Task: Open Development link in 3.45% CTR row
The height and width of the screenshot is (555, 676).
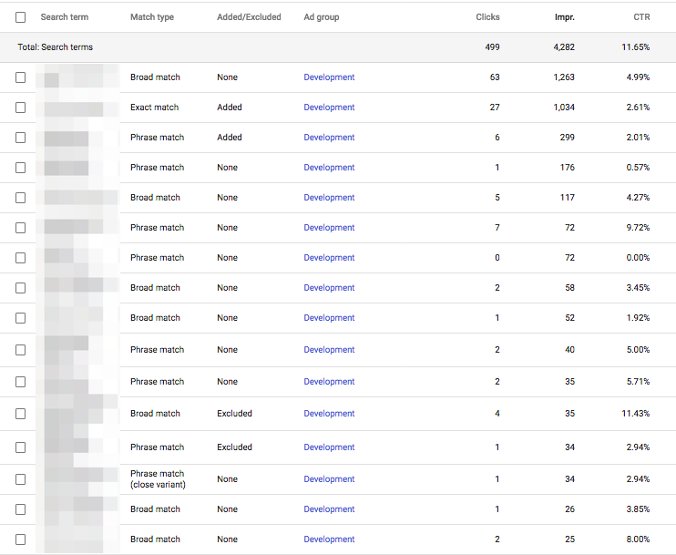Action: tap(329, 288)
